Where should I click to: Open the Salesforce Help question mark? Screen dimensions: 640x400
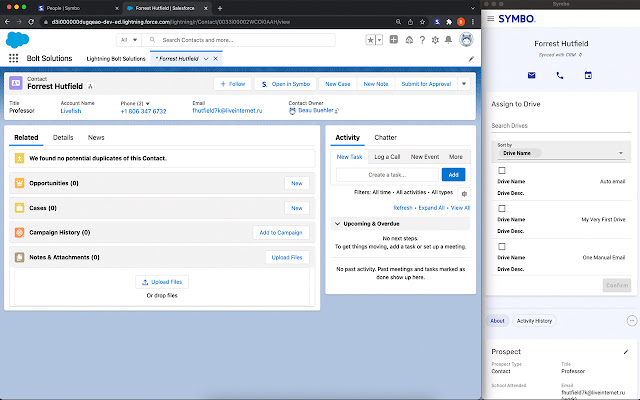[422, 40]
